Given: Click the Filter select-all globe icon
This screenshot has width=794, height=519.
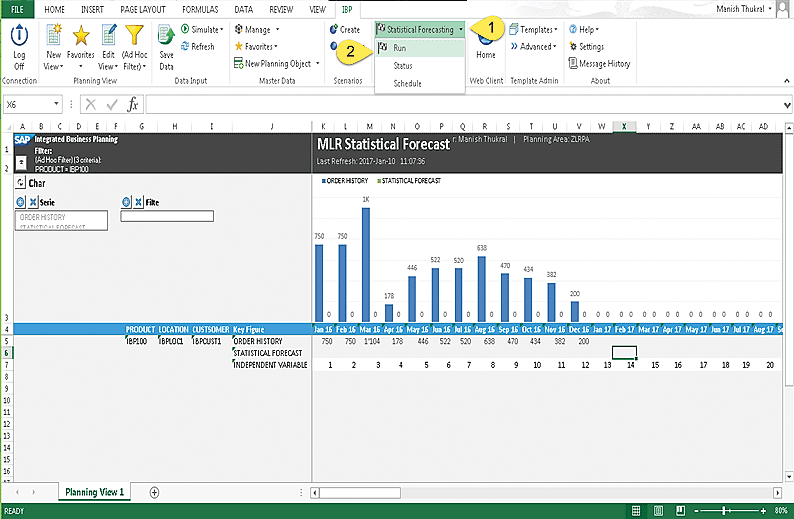Looking at the screenshot, I should [126, 202].
